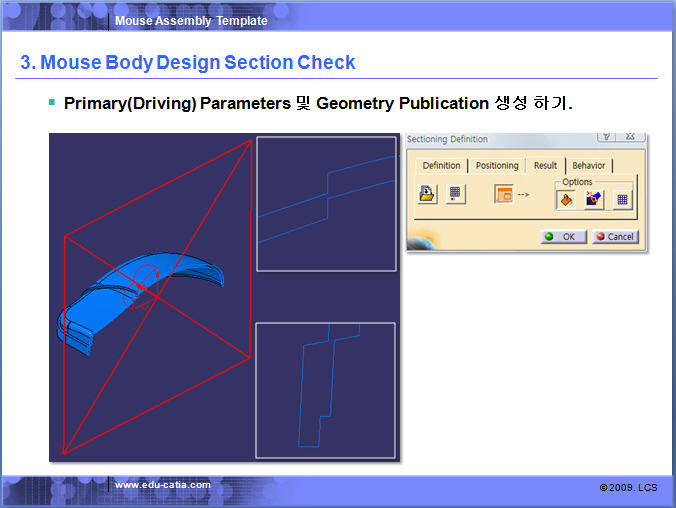Go to the Behavior tab
Image resolution: width=676 pixels, height=508 pixels.
click(588, 165)
